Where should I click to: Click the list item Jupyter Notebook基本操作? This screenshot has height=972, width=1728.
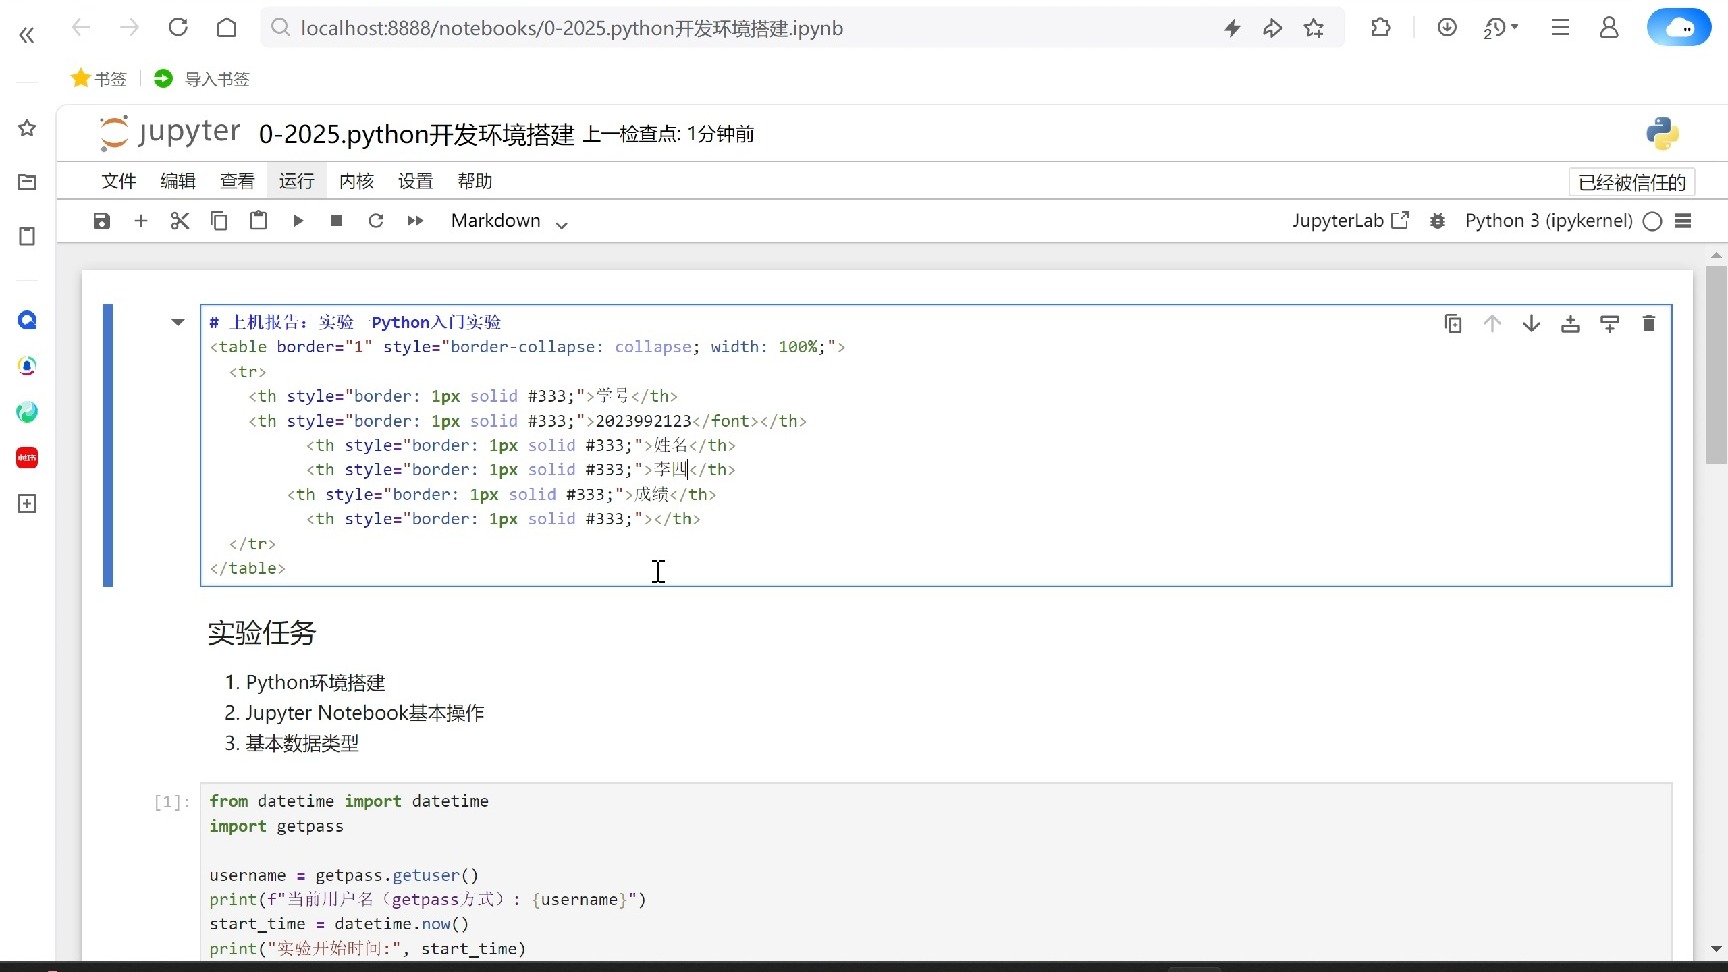point(364,713)
